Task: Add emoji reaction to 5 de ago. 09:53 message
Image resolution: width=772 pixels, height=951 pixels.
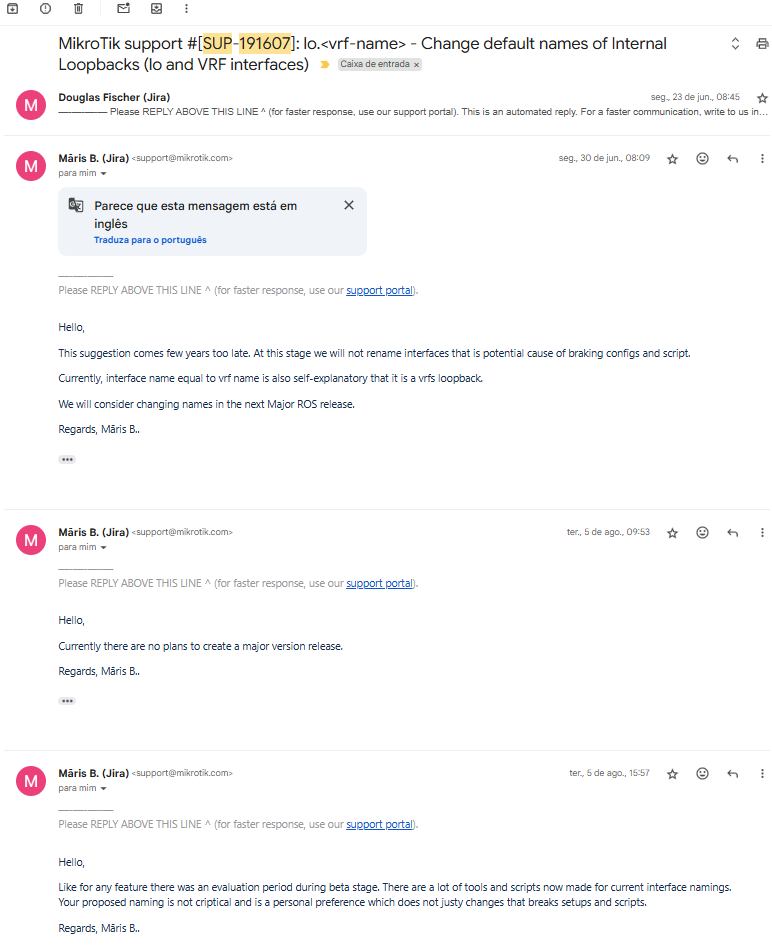Action: 702,533
